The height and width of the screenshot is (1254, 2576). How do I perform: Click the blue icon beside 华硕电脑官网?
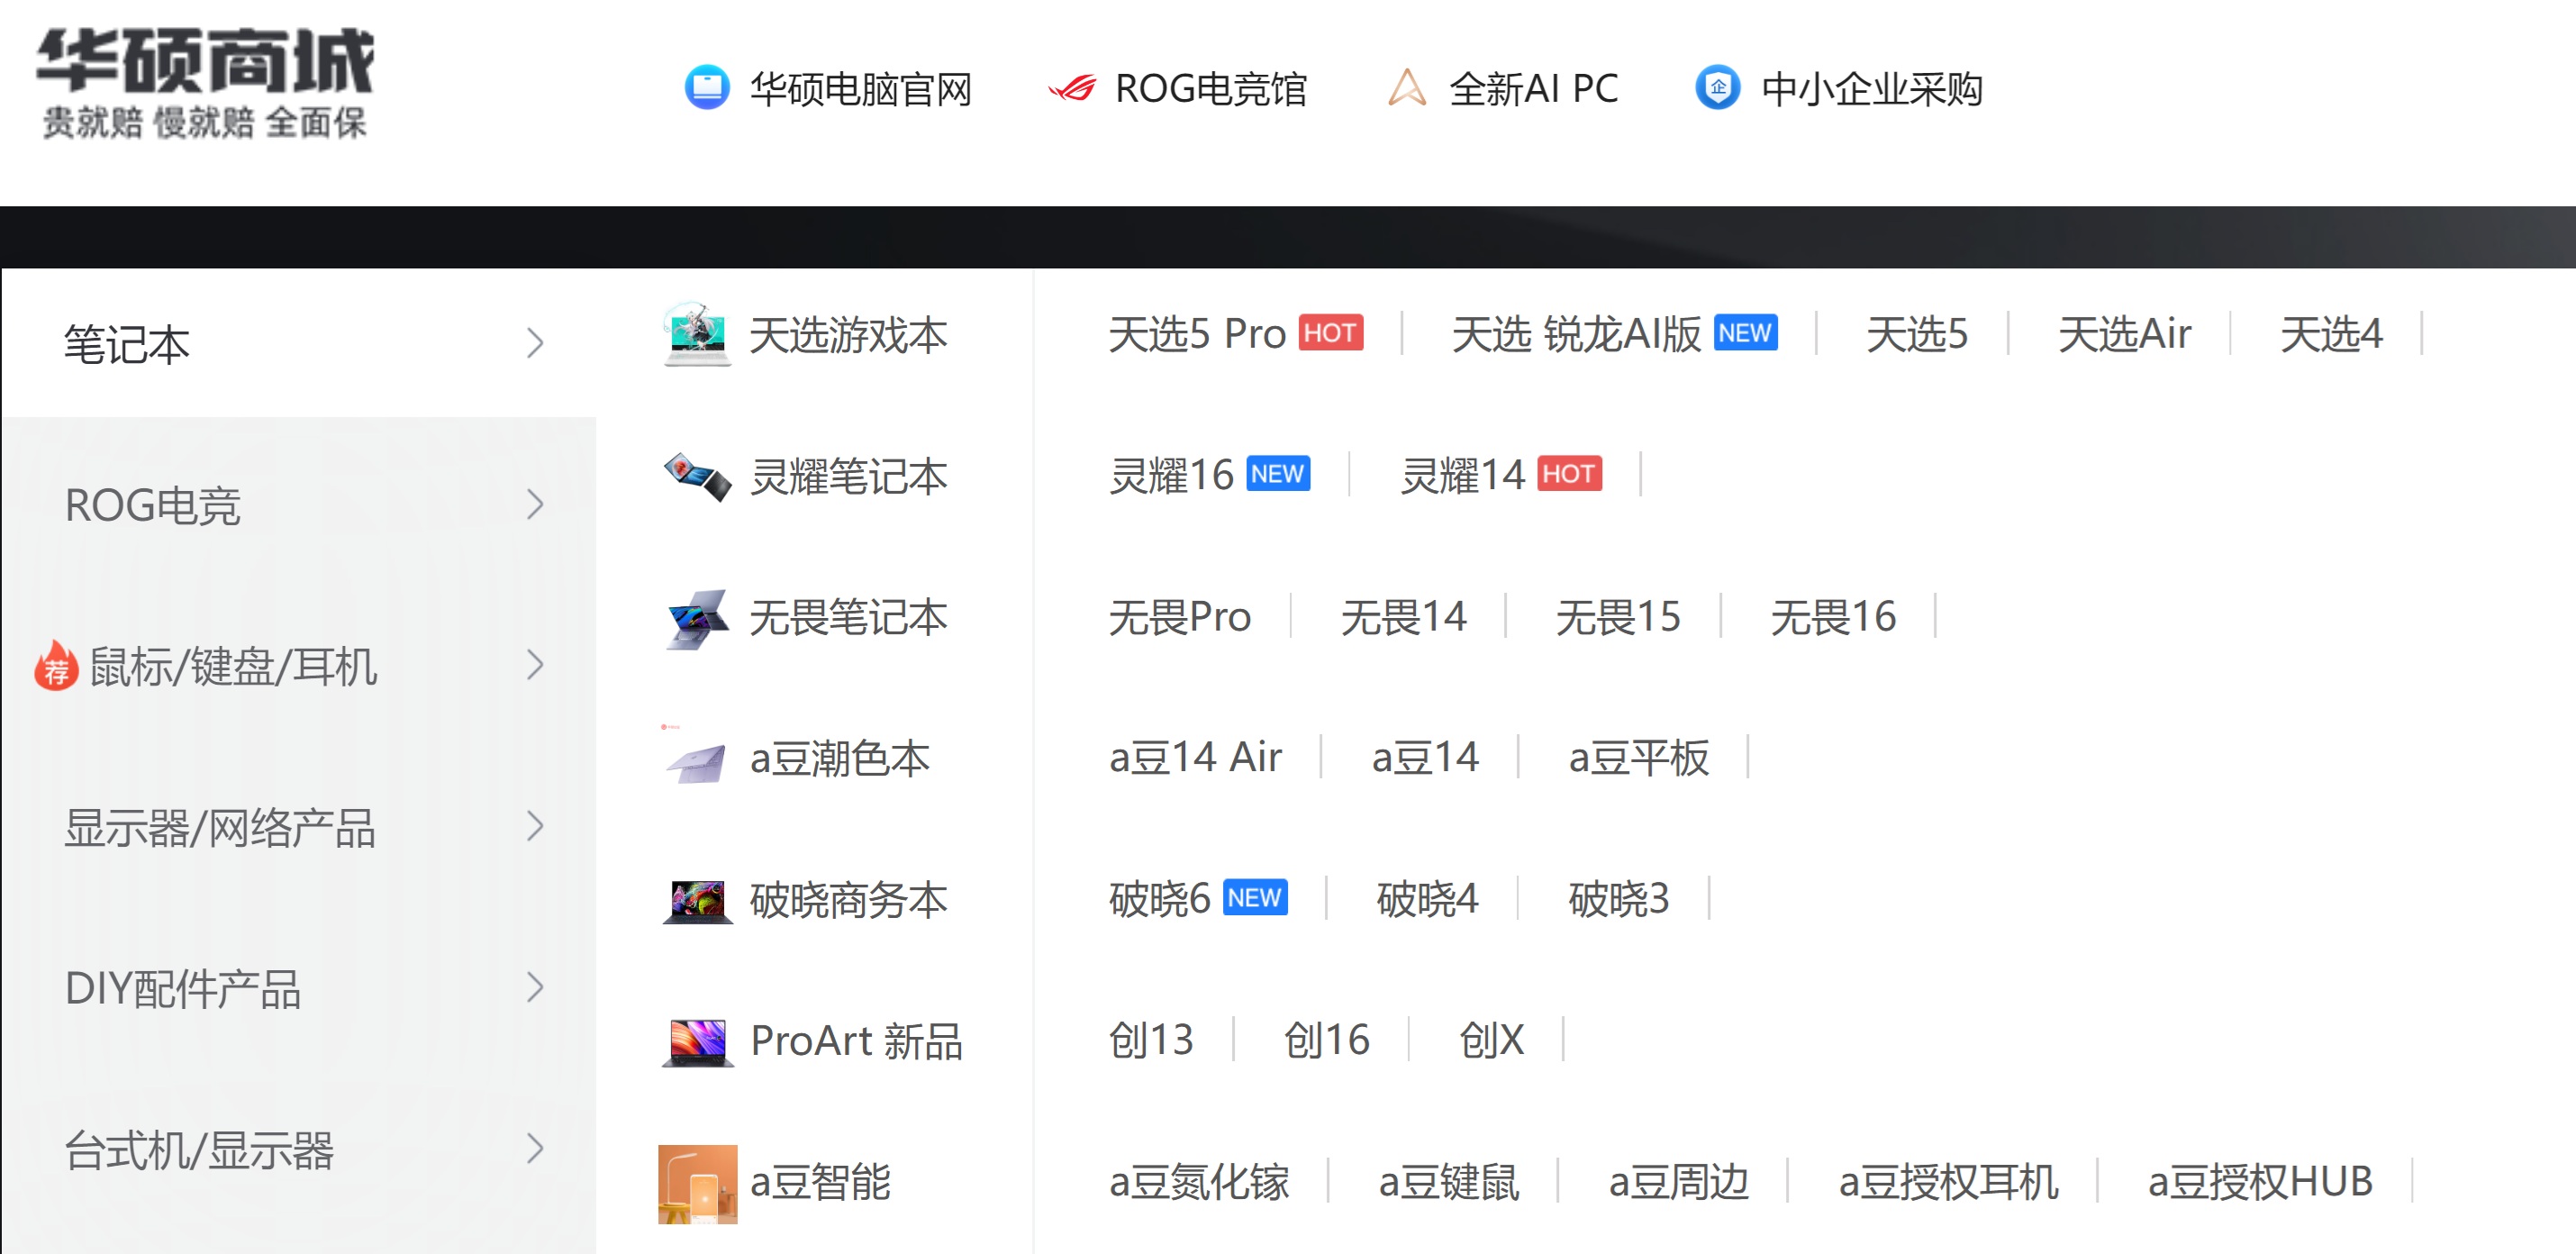coord(707,88)
